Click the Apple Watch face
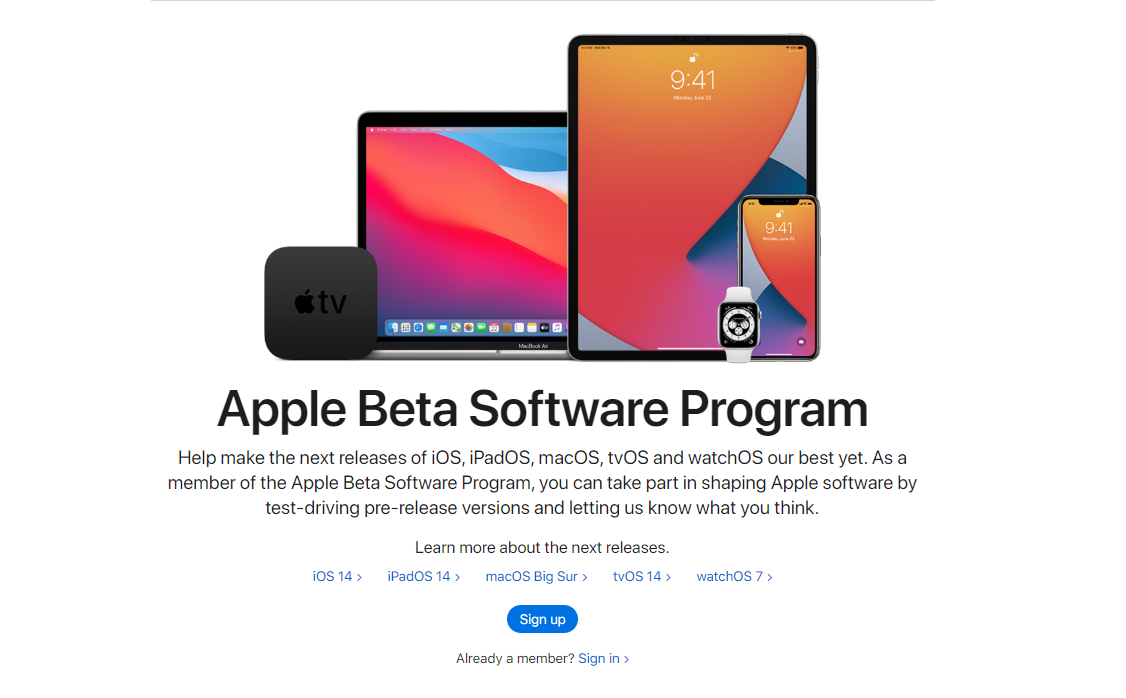 [x=739, y=325]
